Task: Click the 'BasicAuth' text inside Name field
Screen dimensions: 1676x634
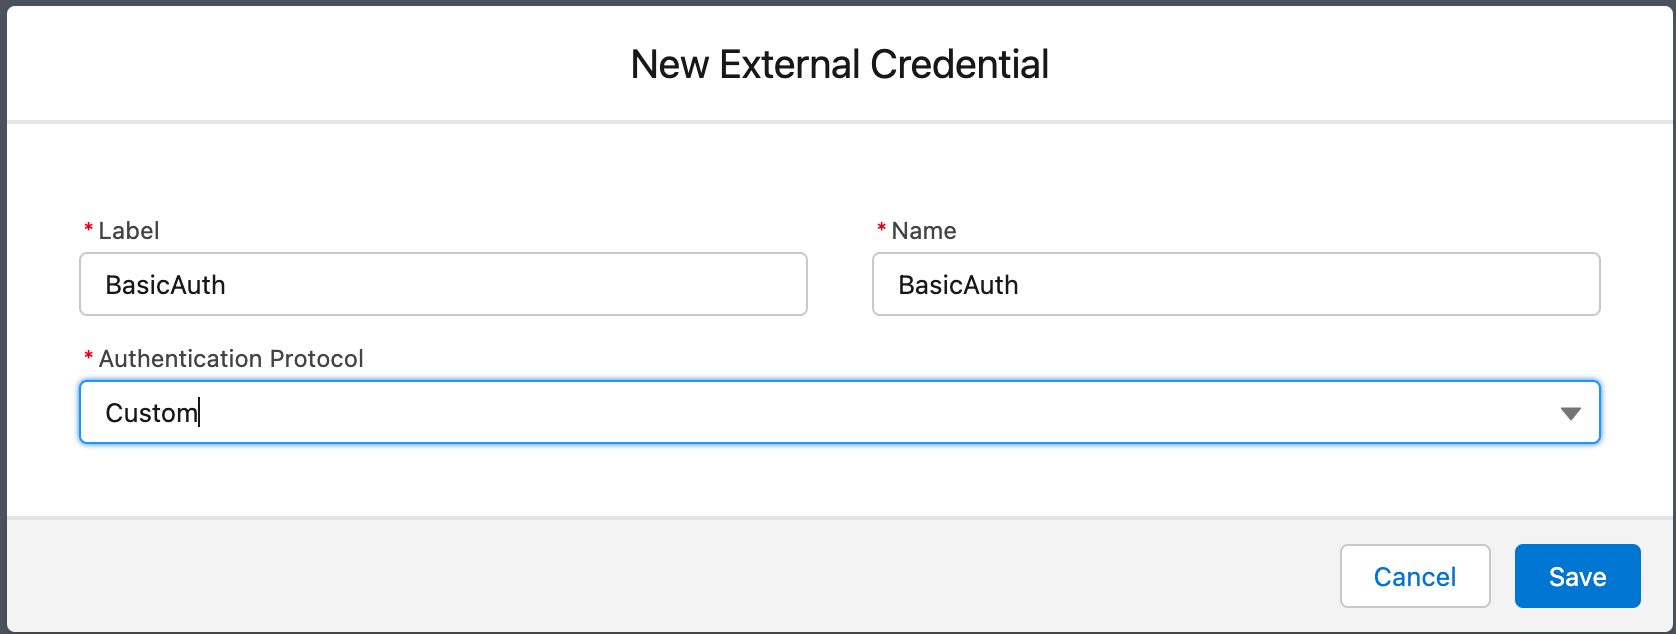Action: (x=958, y=285)
